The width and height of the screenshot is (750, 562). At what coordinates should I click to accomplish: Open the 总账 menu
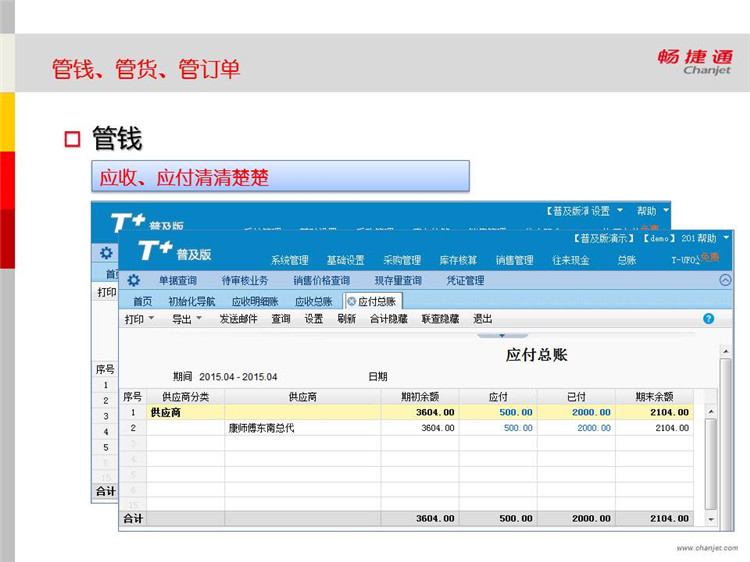(627, 260)
